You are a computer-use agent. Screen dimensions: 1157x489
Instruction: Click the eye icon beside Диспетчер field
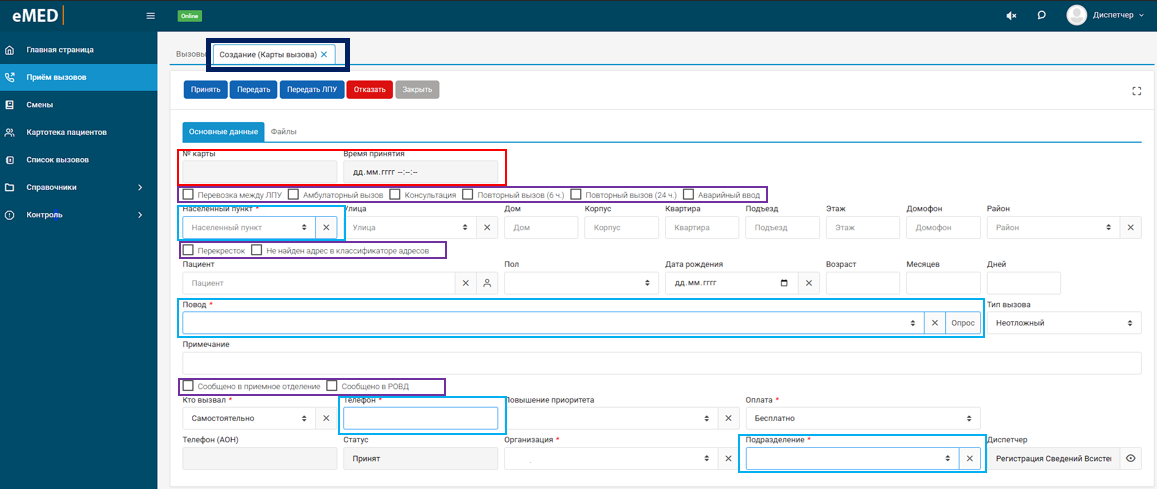(x=1130, y=458)
